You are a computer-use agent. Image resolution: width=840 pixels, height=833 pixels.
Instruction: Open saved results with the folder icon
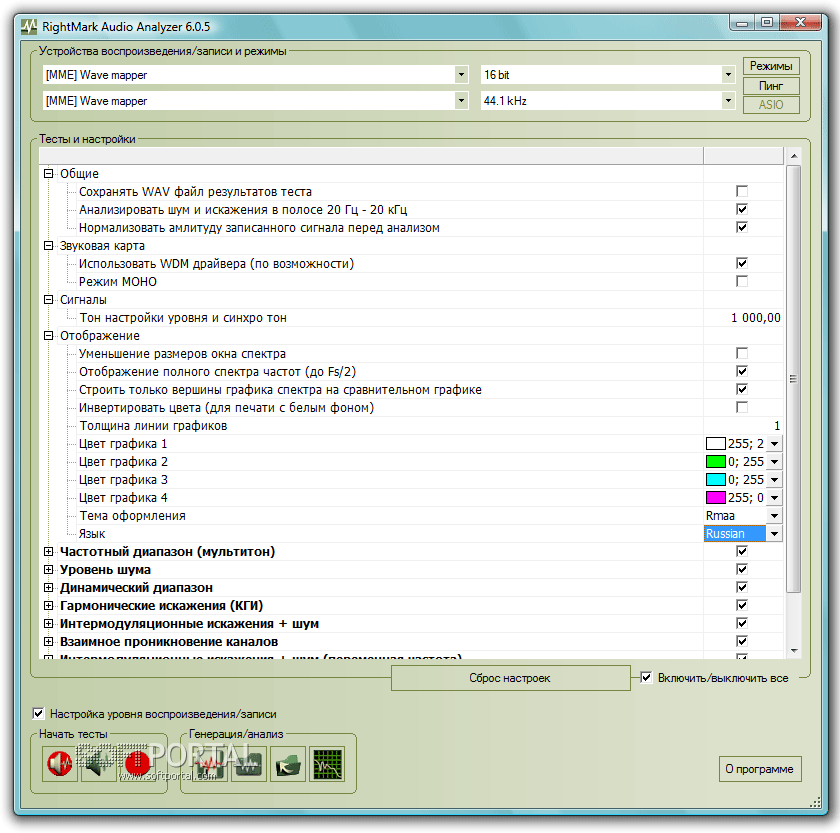pyautogui.click(x=288, y=764)
